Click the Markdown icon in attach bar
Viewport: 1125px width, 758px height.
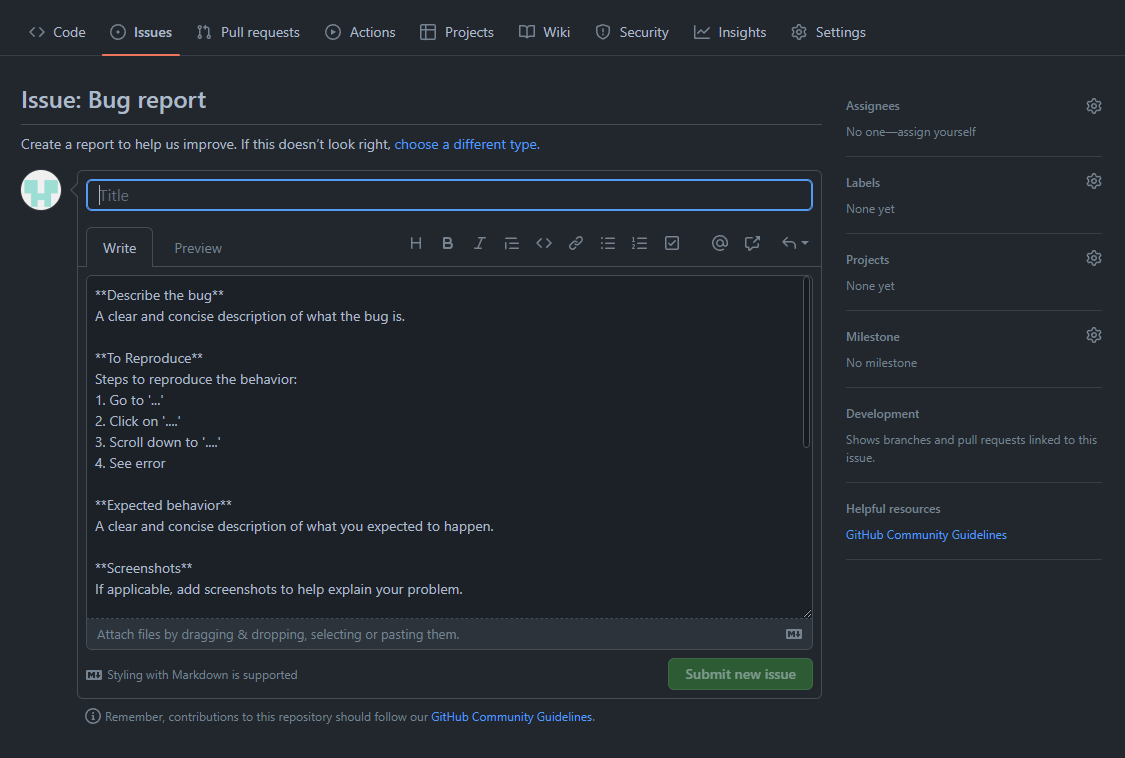pyautogui.click(x=794, y=634)
